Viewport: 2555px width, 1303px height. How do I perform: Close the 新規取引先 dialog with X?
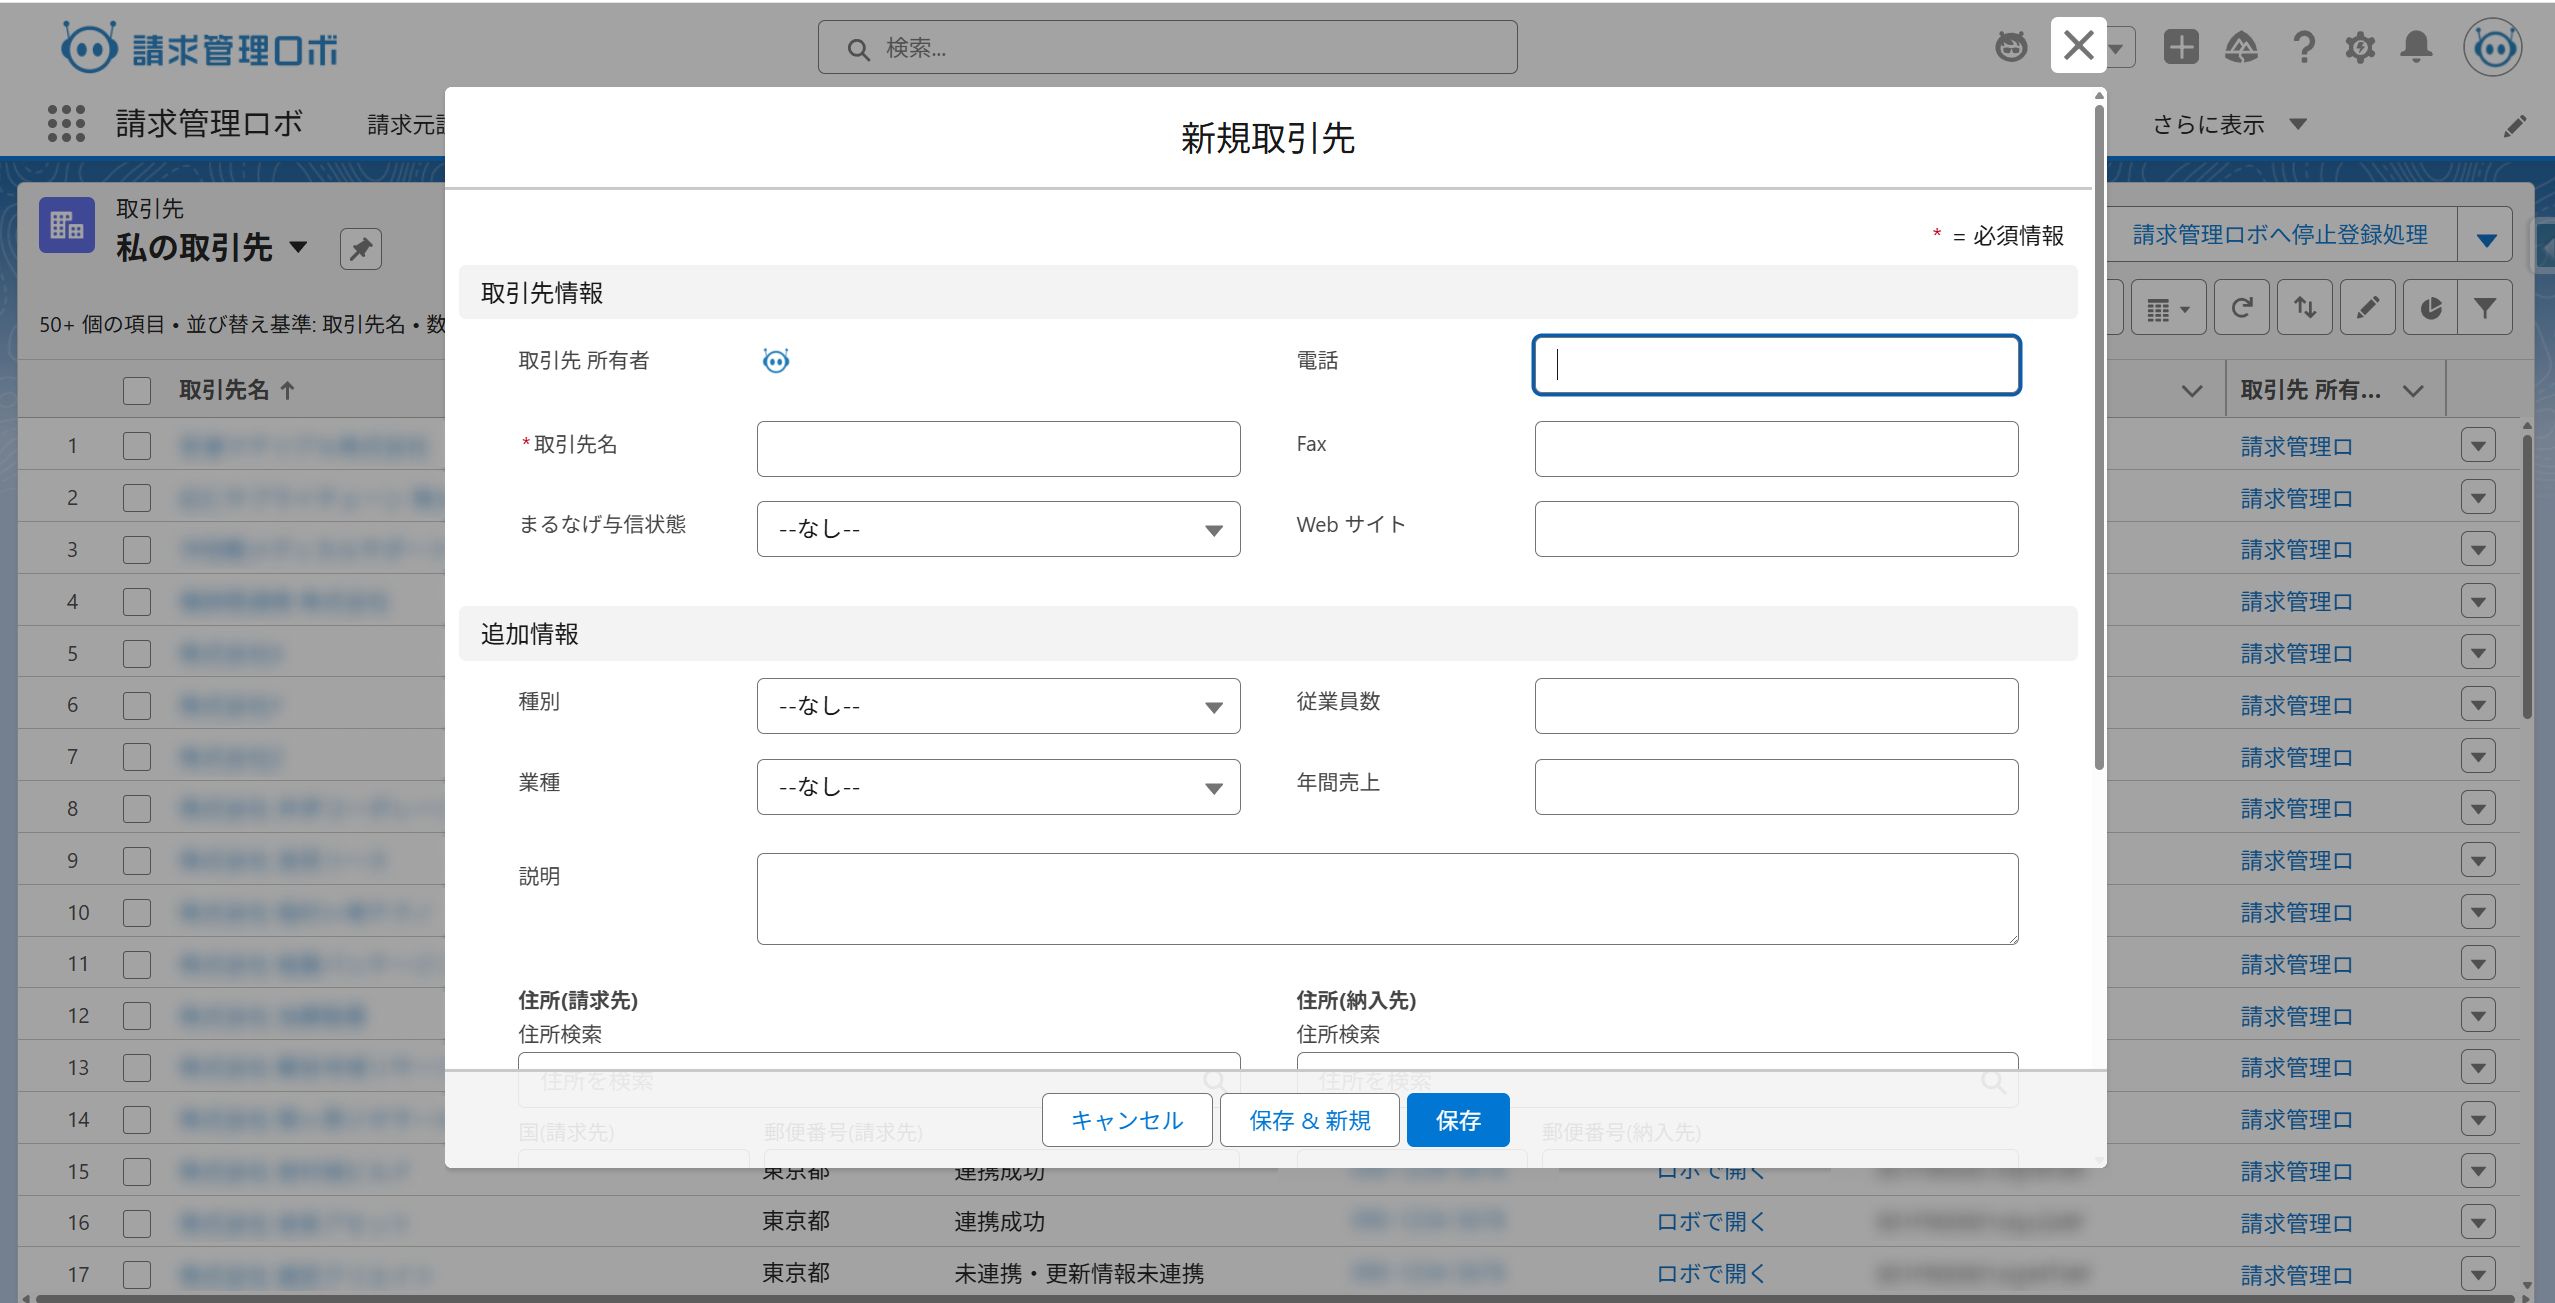(x=2078, y=45)
